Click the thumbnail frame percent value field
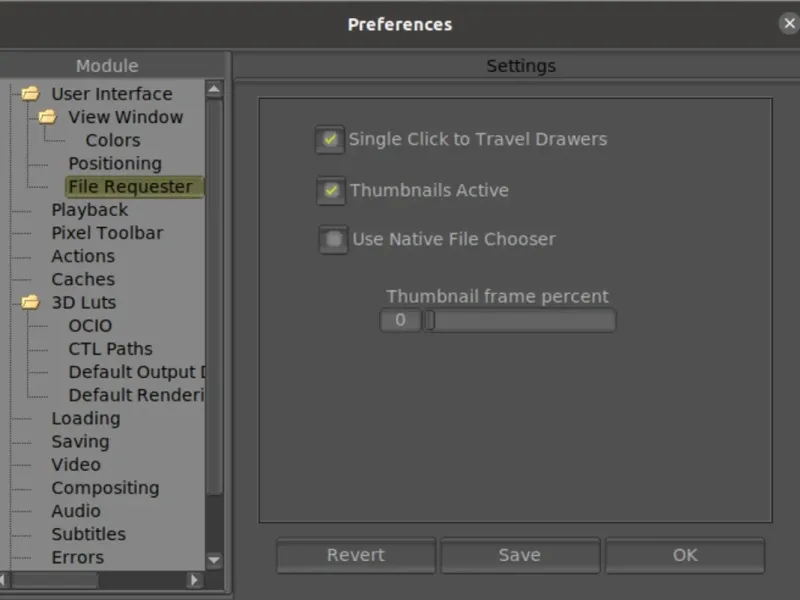Image resolution: width=800 pixels, height=600 pixels. (401, 320)
